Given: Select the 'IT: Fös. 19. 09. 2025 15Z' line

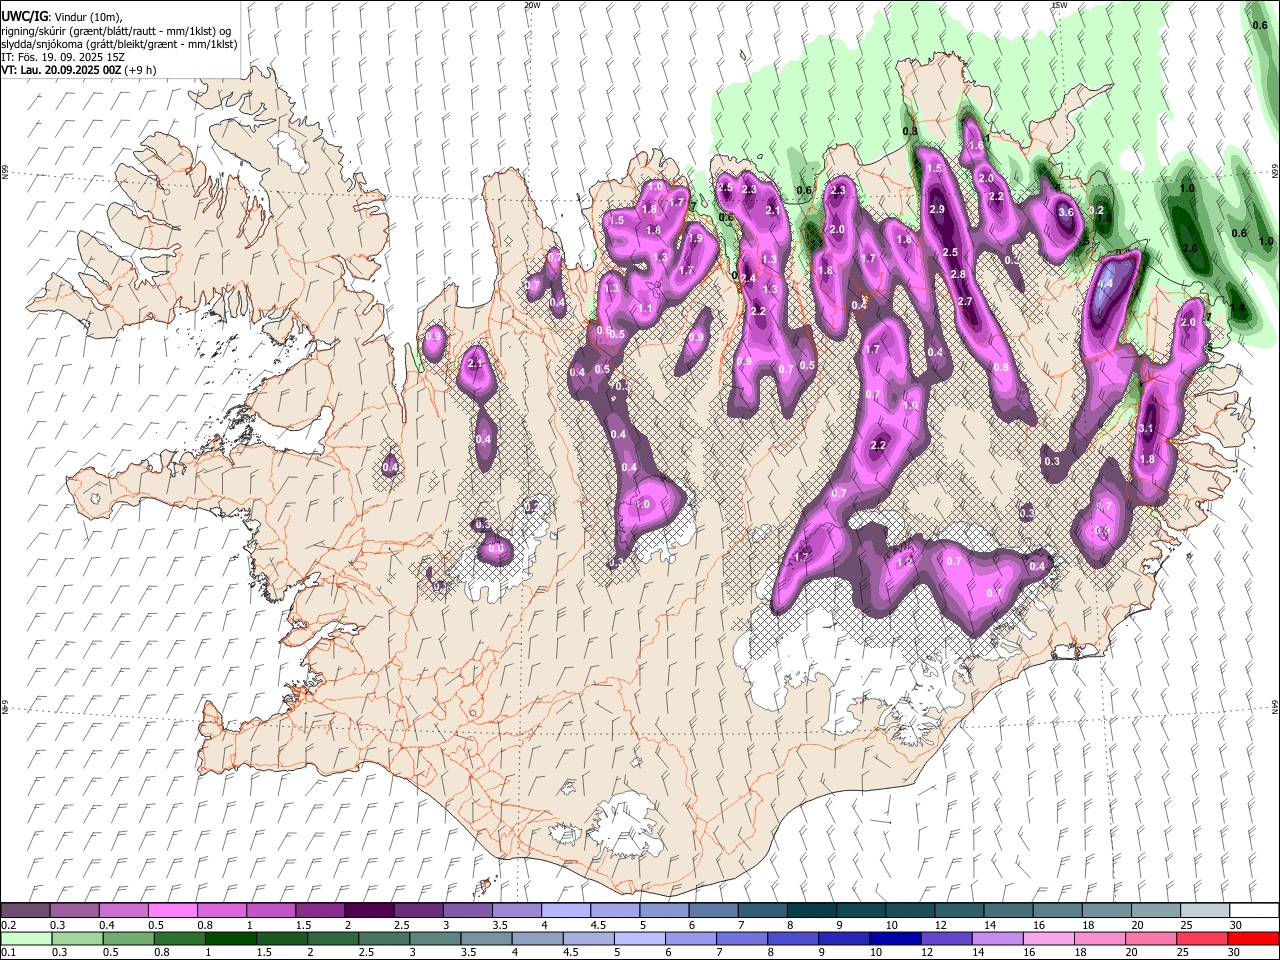Looking at the screenshot, I should [63, 58].
